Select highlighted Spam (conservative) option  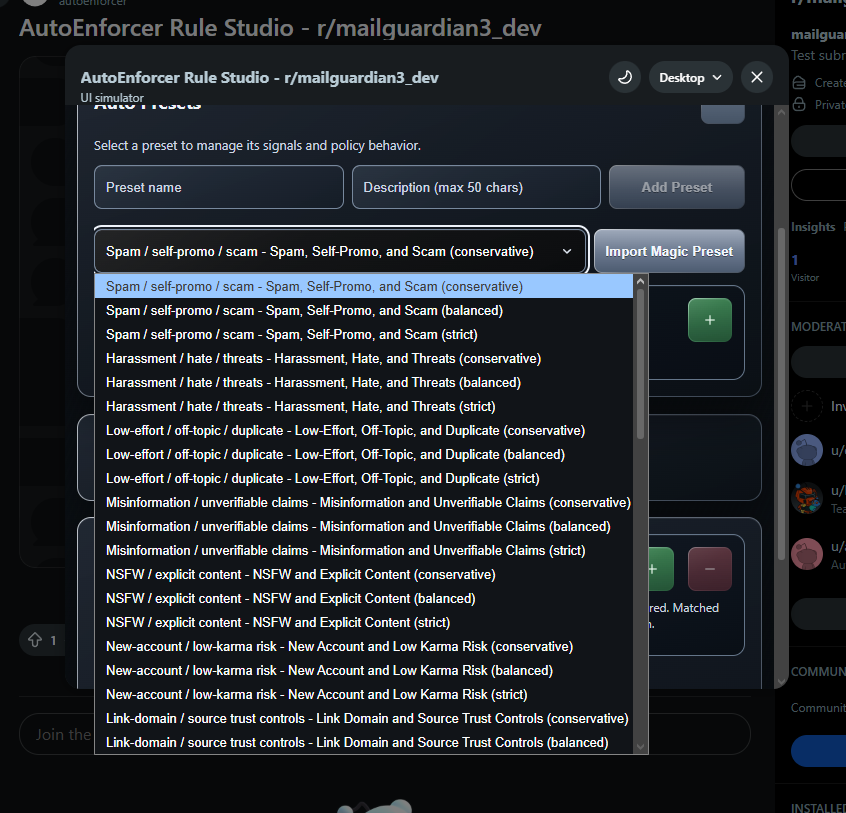coord(364,286)
